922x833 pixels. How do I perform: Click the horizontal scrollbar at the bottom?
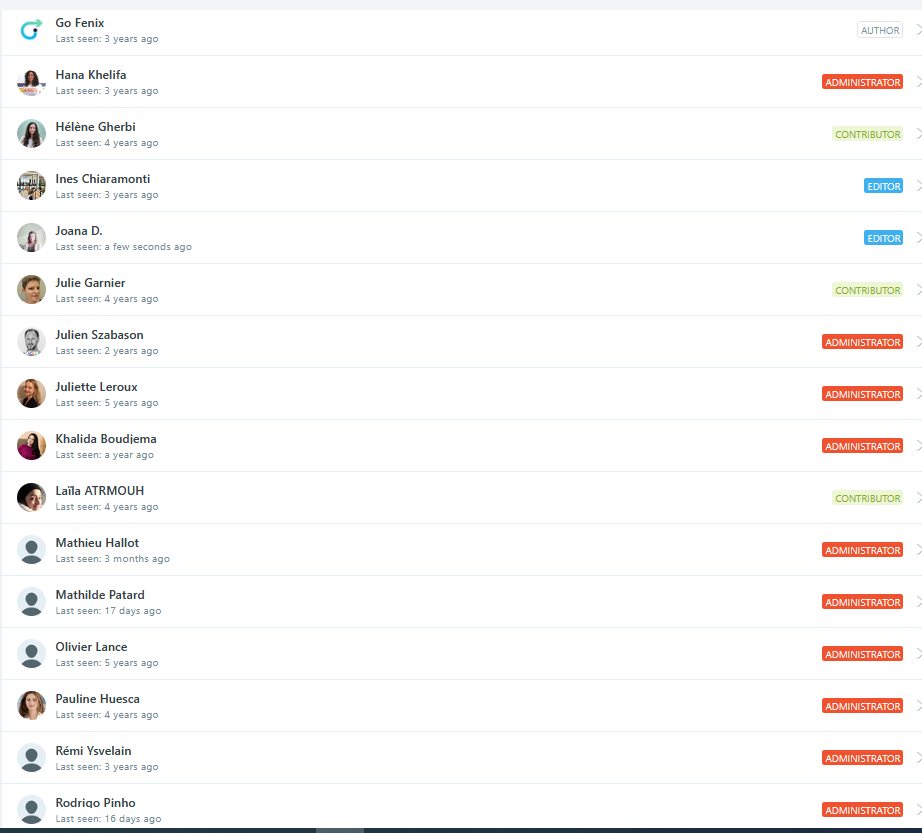pyautogui.click(x=340, y=829)
